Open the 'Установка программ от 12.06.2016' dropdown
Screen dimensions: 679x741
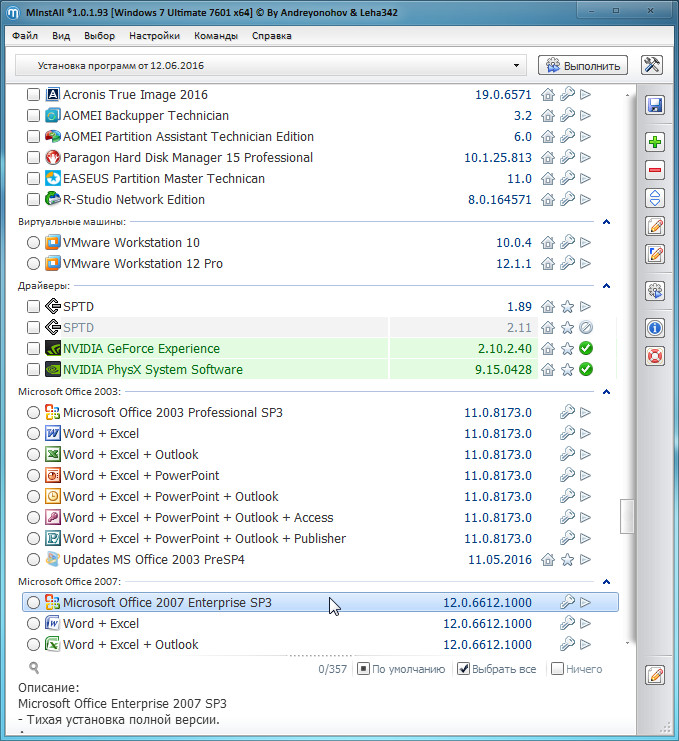point(271,66)
